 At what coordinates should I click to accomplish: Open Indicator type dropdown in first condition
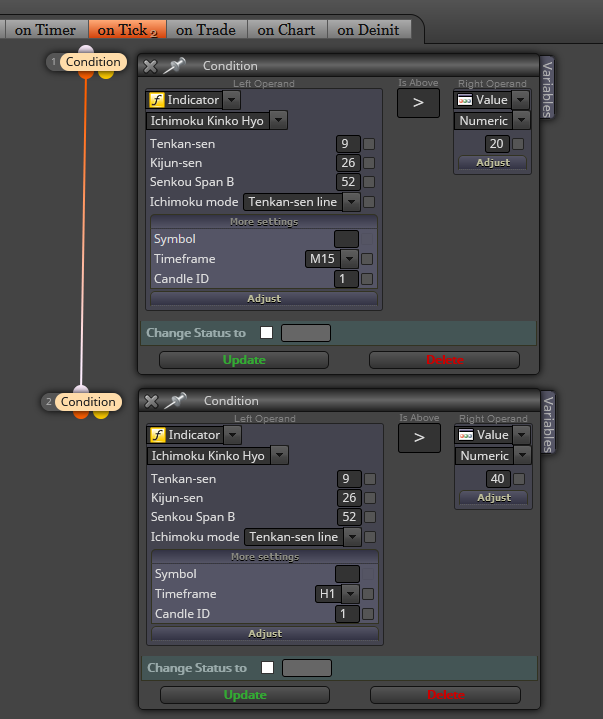[232, 100]
